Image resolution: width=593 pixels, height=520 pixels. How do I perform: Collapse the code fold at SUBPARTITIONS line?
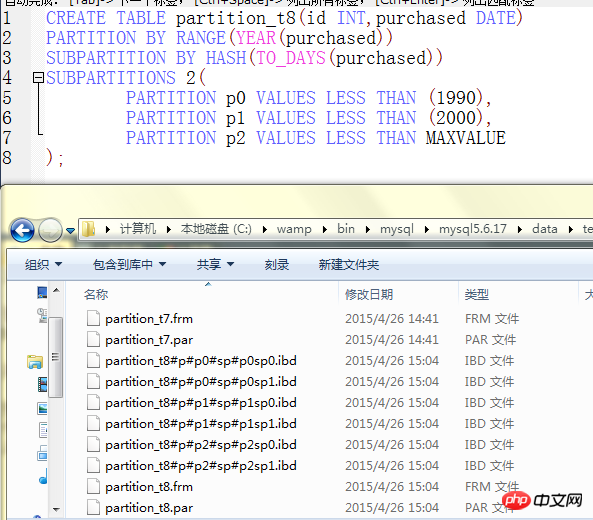[38, 78]
